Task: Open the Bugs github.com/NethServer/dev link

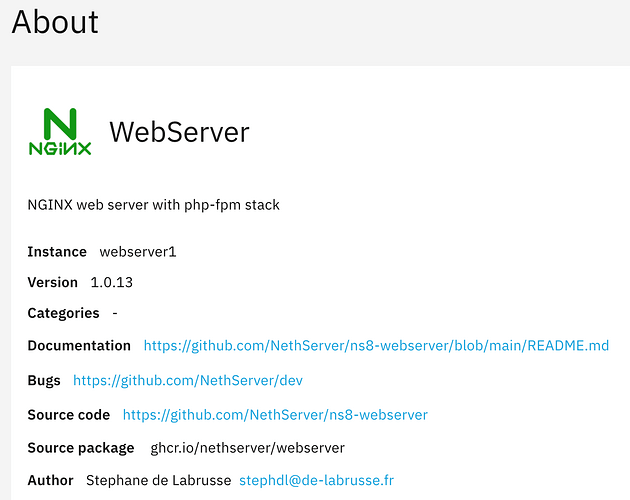Action: [x=188, y=380]
